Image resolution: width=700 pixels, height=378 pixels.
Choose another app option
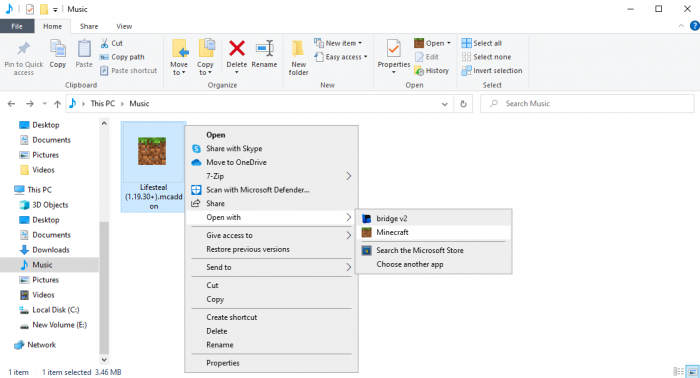point(433,264)
